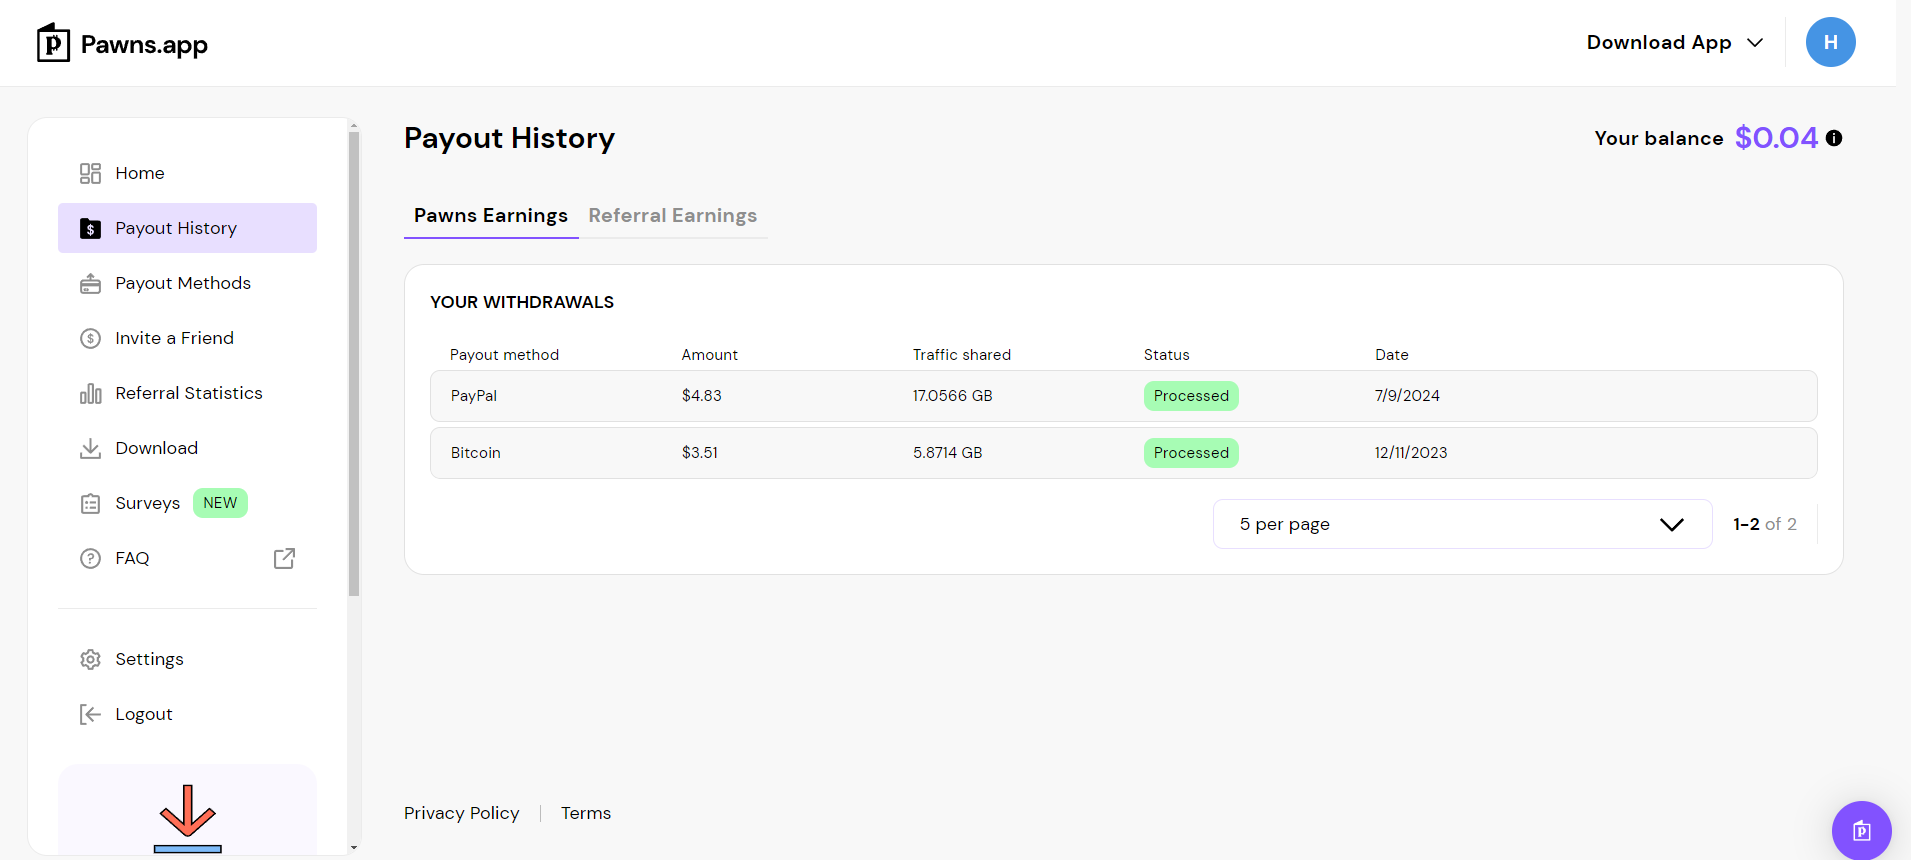Screen dimensions: 1911x860
Task: Open the FAQ menu item
Action: pyautogui.click(x=187, y=558)
